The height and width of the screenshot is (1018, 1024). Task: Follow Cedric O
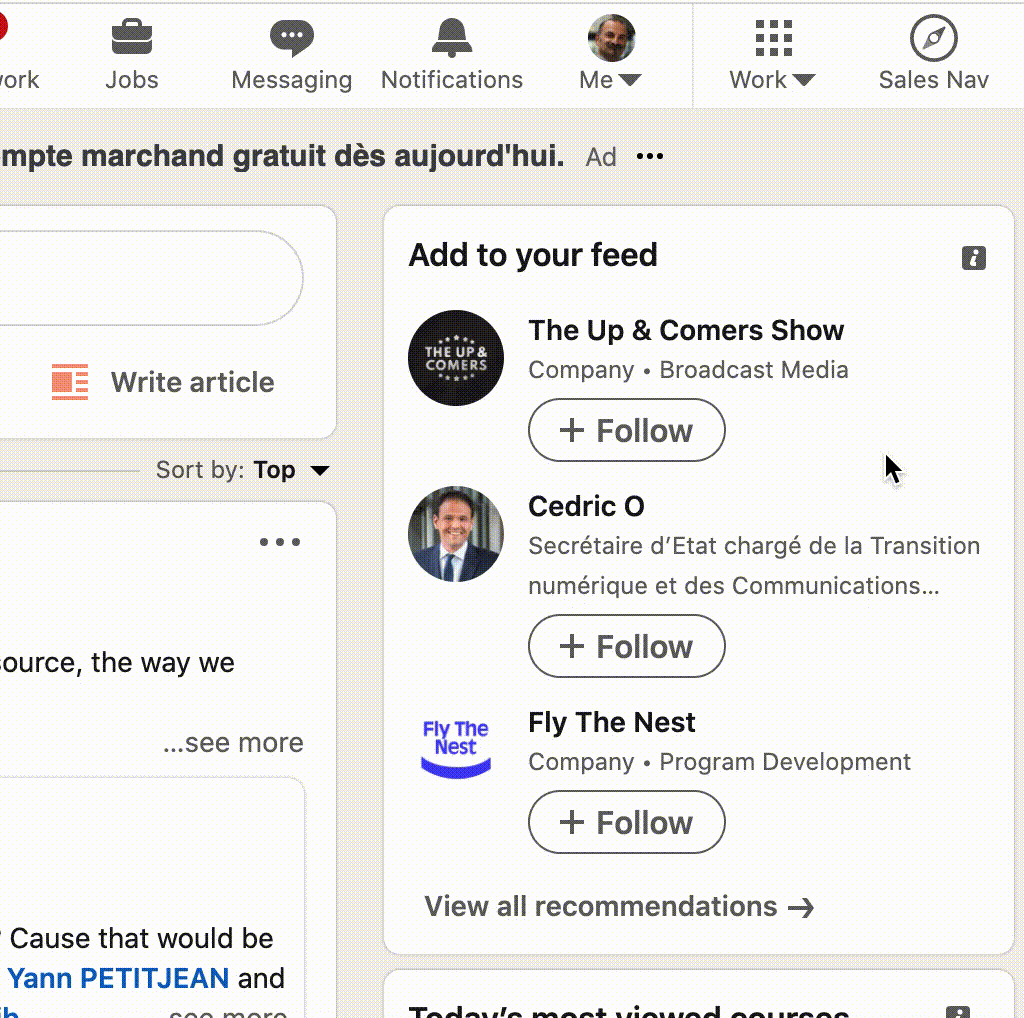(626, 646)
